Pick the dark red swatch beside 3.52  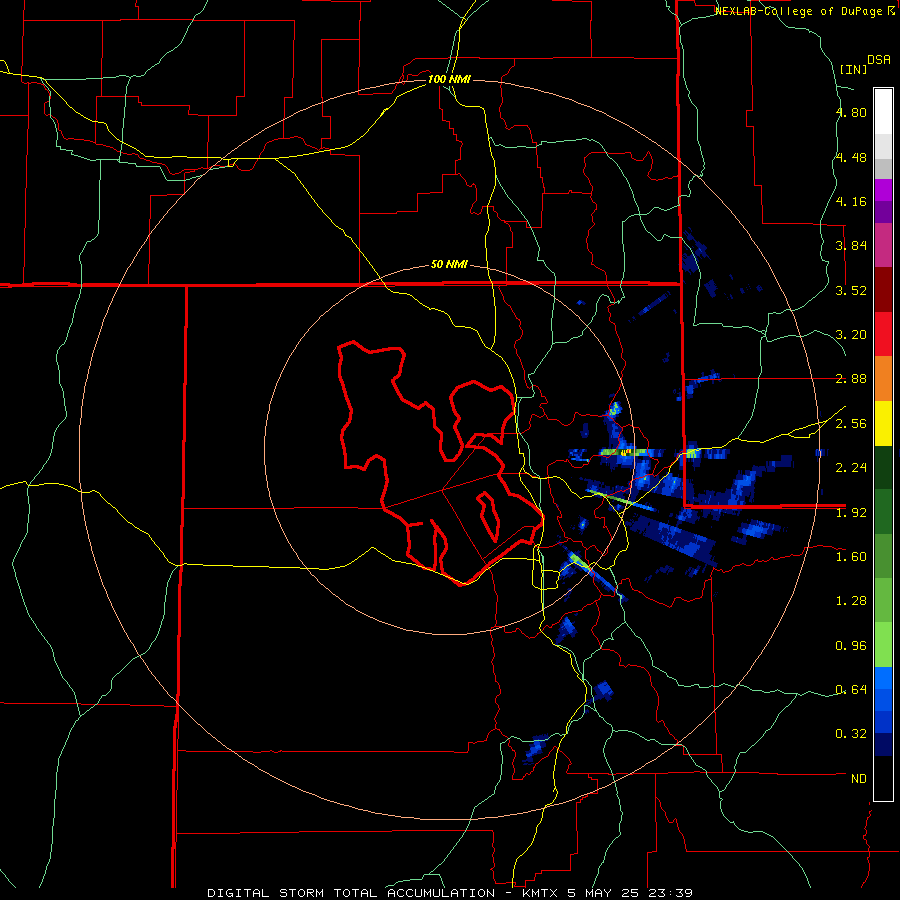pos(883,290)
